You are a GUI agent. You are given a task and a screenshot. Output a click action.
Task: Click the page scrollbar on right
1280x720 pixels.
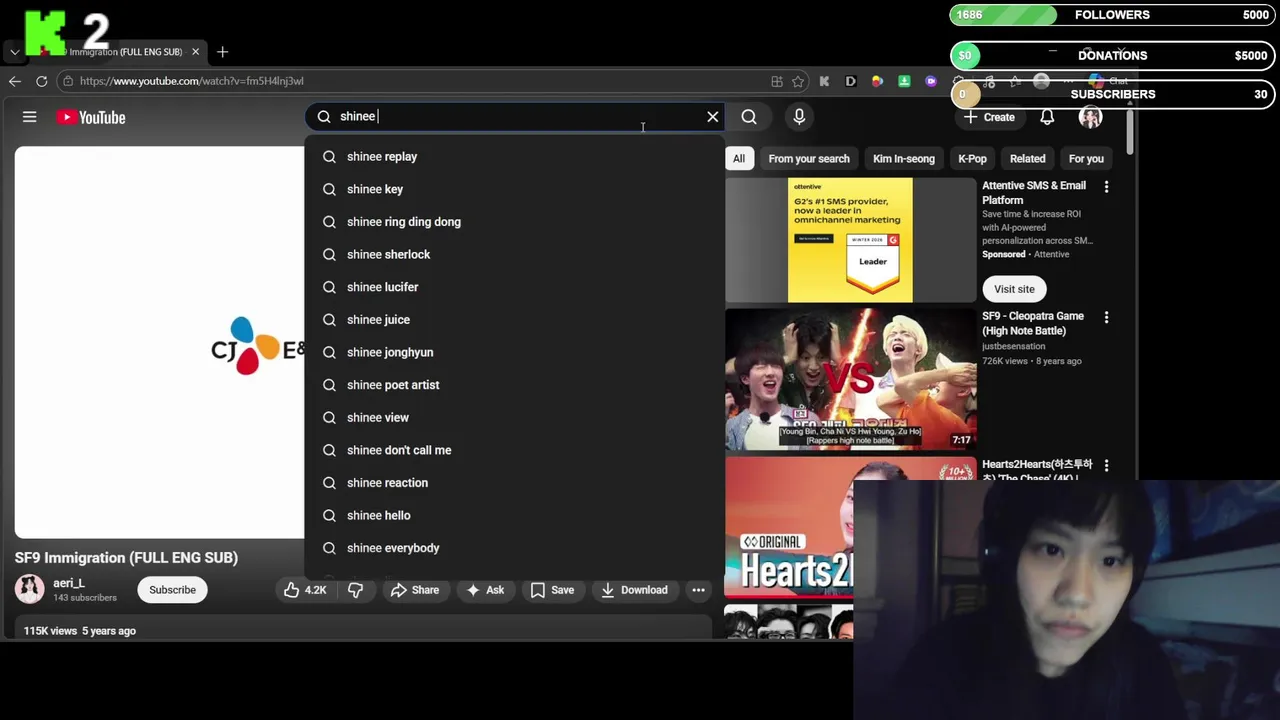tap(1130, 133)
